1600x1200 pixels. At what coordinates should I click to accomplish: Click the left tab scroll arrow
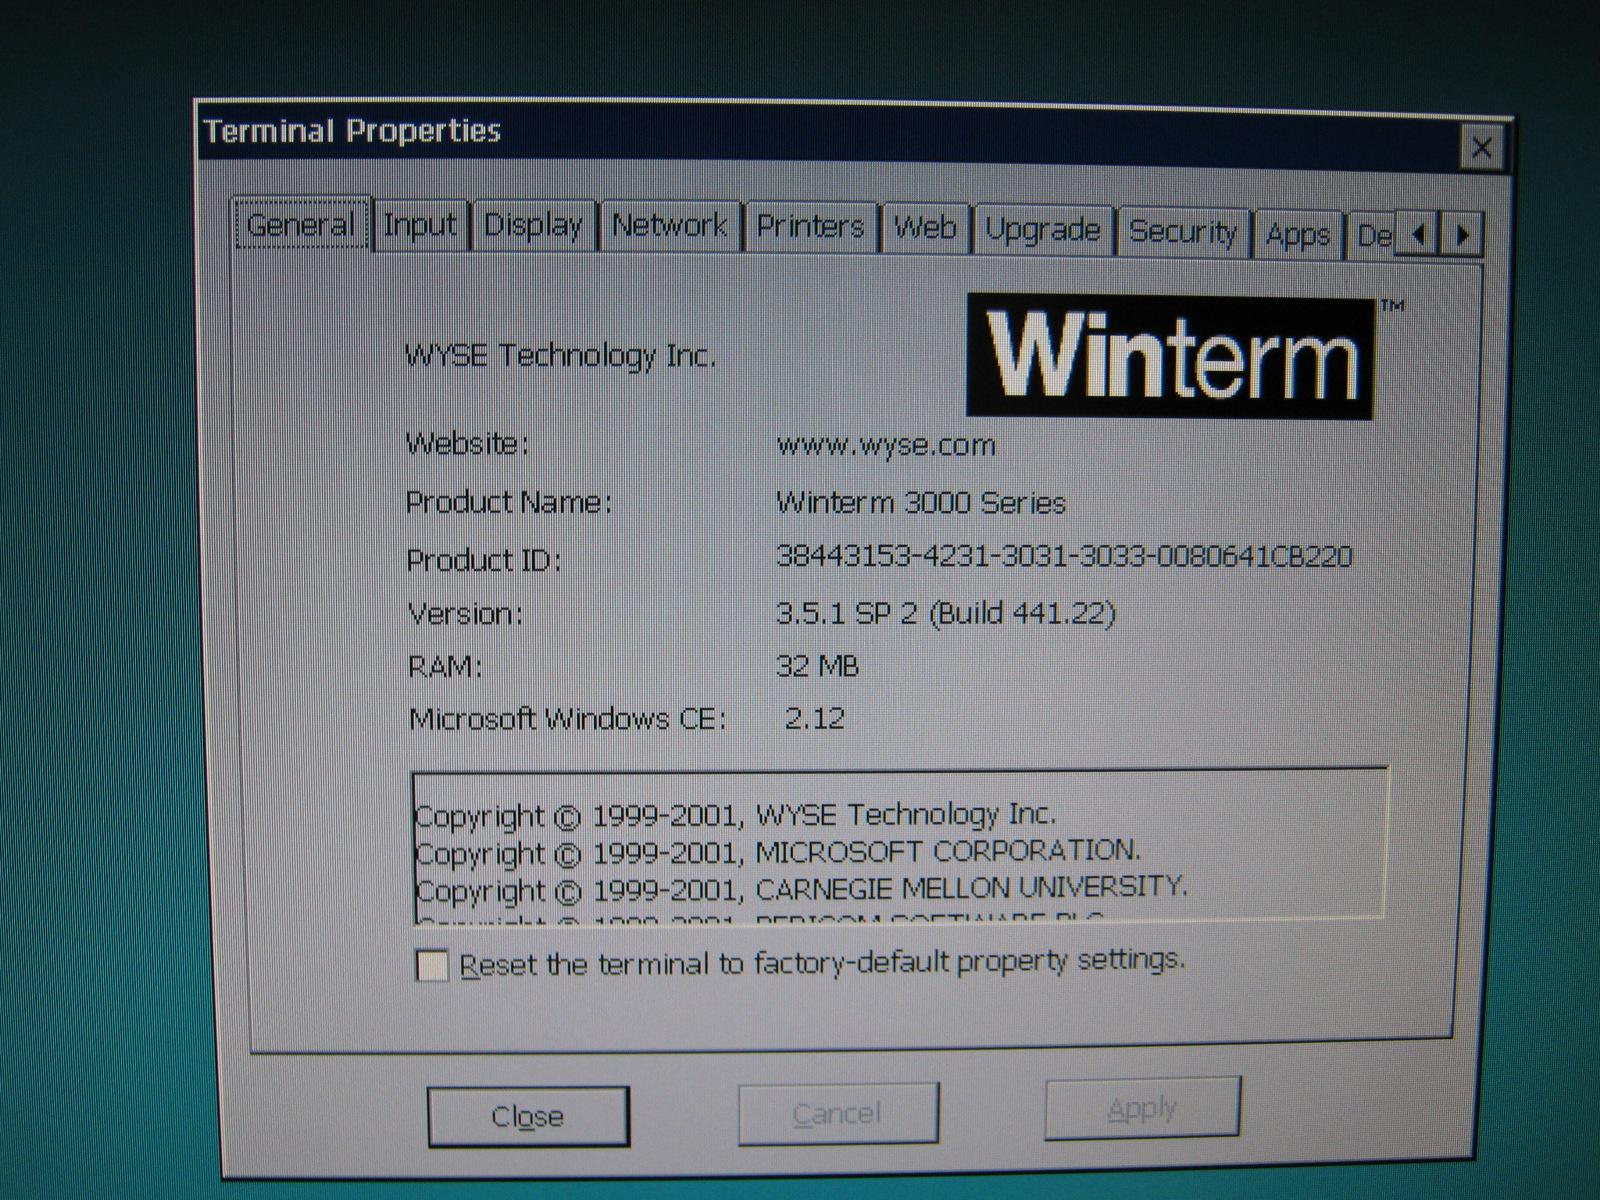(x=1417, y=236)
